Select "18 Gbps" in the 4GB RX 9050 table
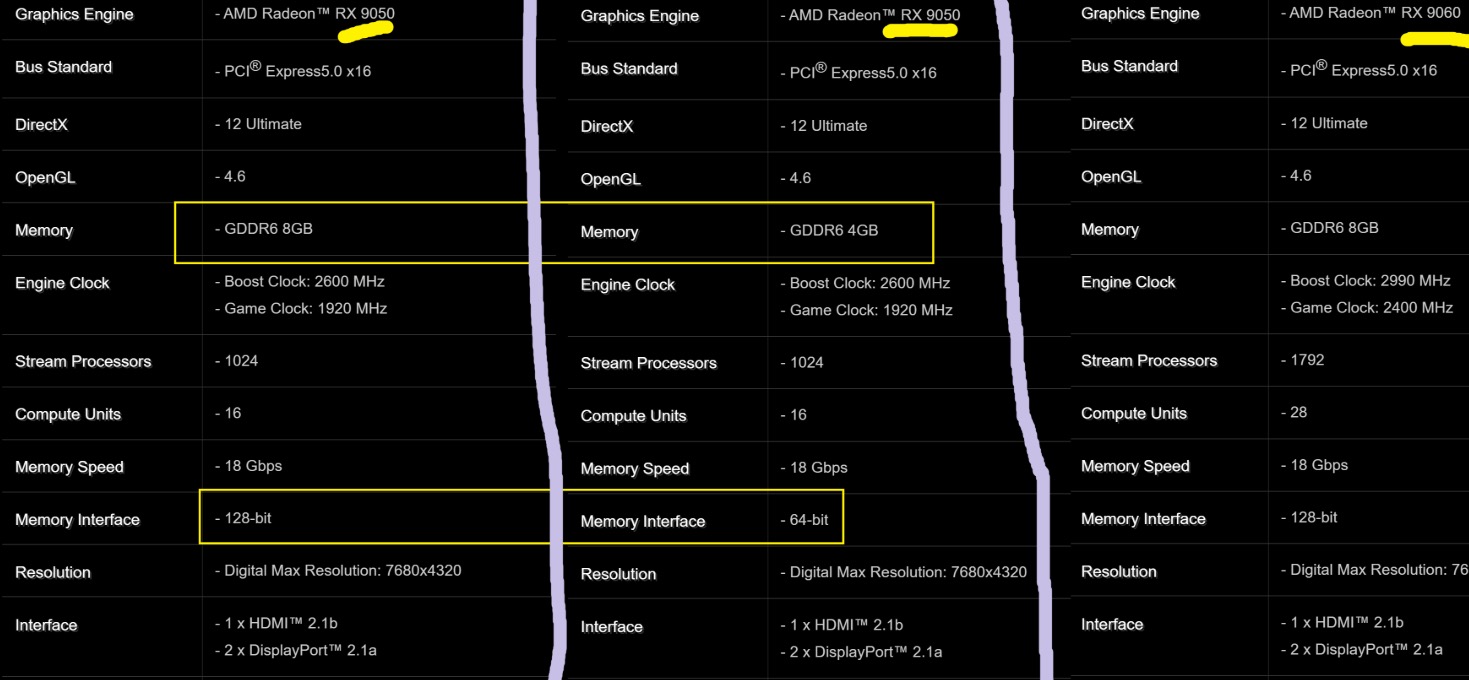The width and height of the screenshot is (1469, 680). pyautogui.click(x=819, y=467)
